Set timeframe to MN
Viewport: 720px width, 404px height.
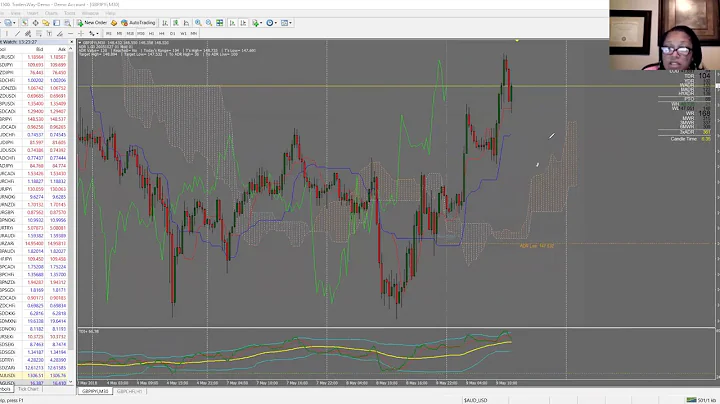click(x=194, y=34)
